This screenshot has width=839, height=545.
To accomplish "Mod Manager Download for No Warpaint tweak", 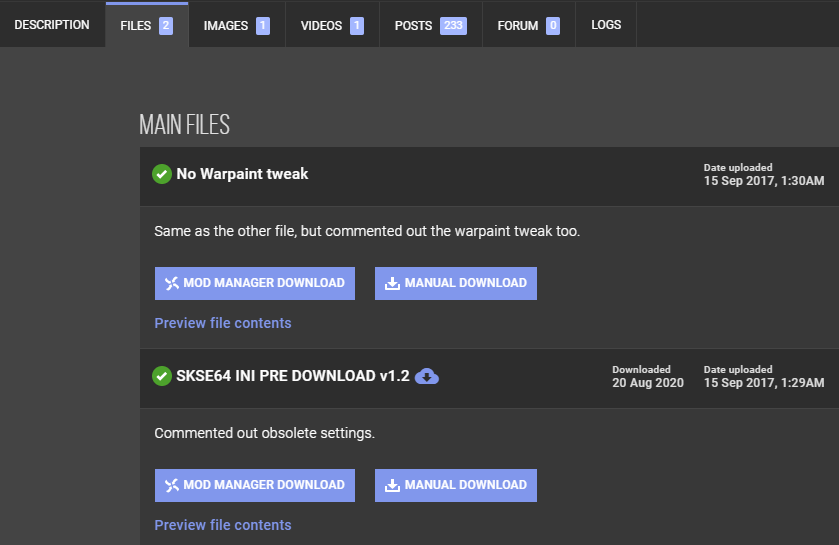I will click(x=255, y=283).
